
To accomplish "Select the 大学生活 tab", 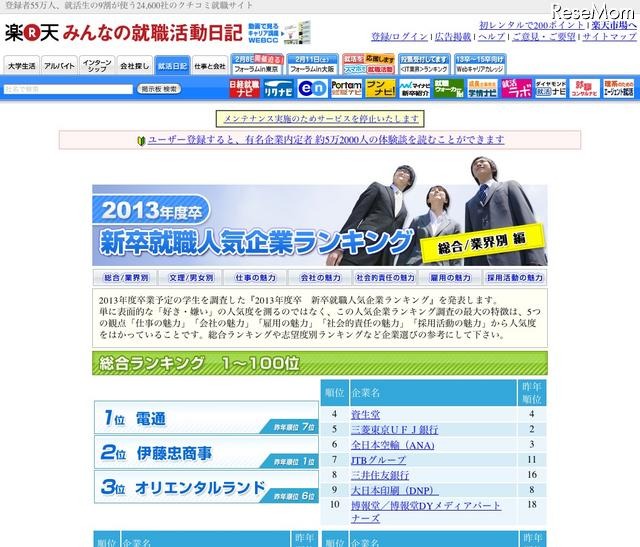I will (22, 66).
